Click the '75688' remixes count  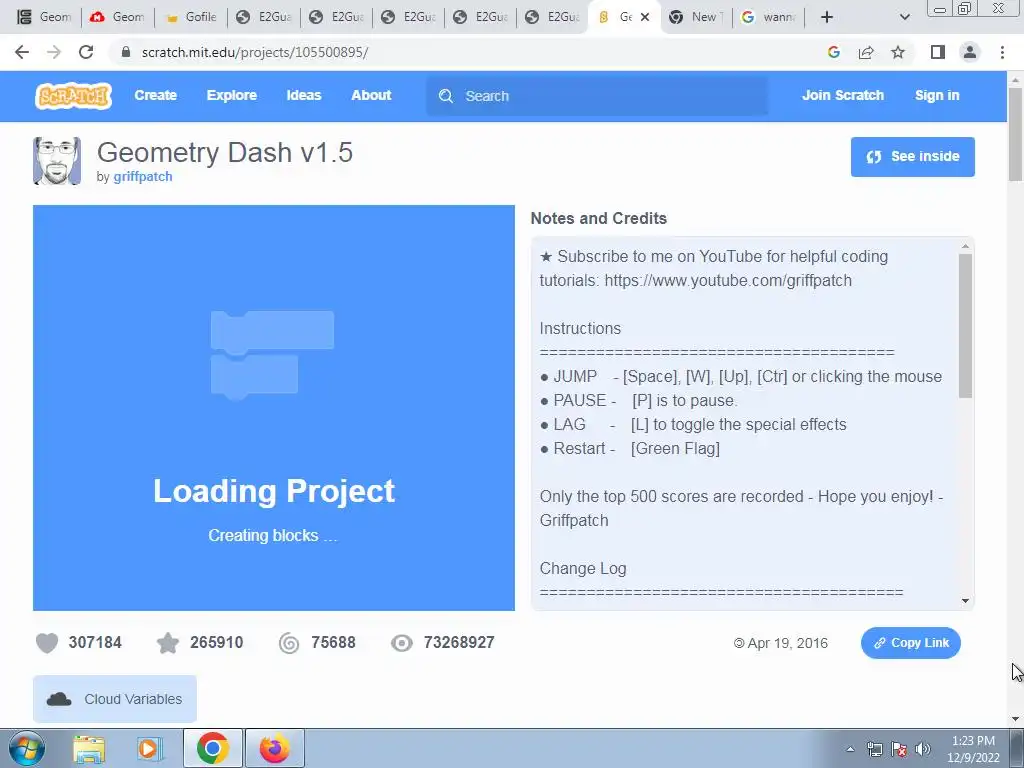click(333, 643)
